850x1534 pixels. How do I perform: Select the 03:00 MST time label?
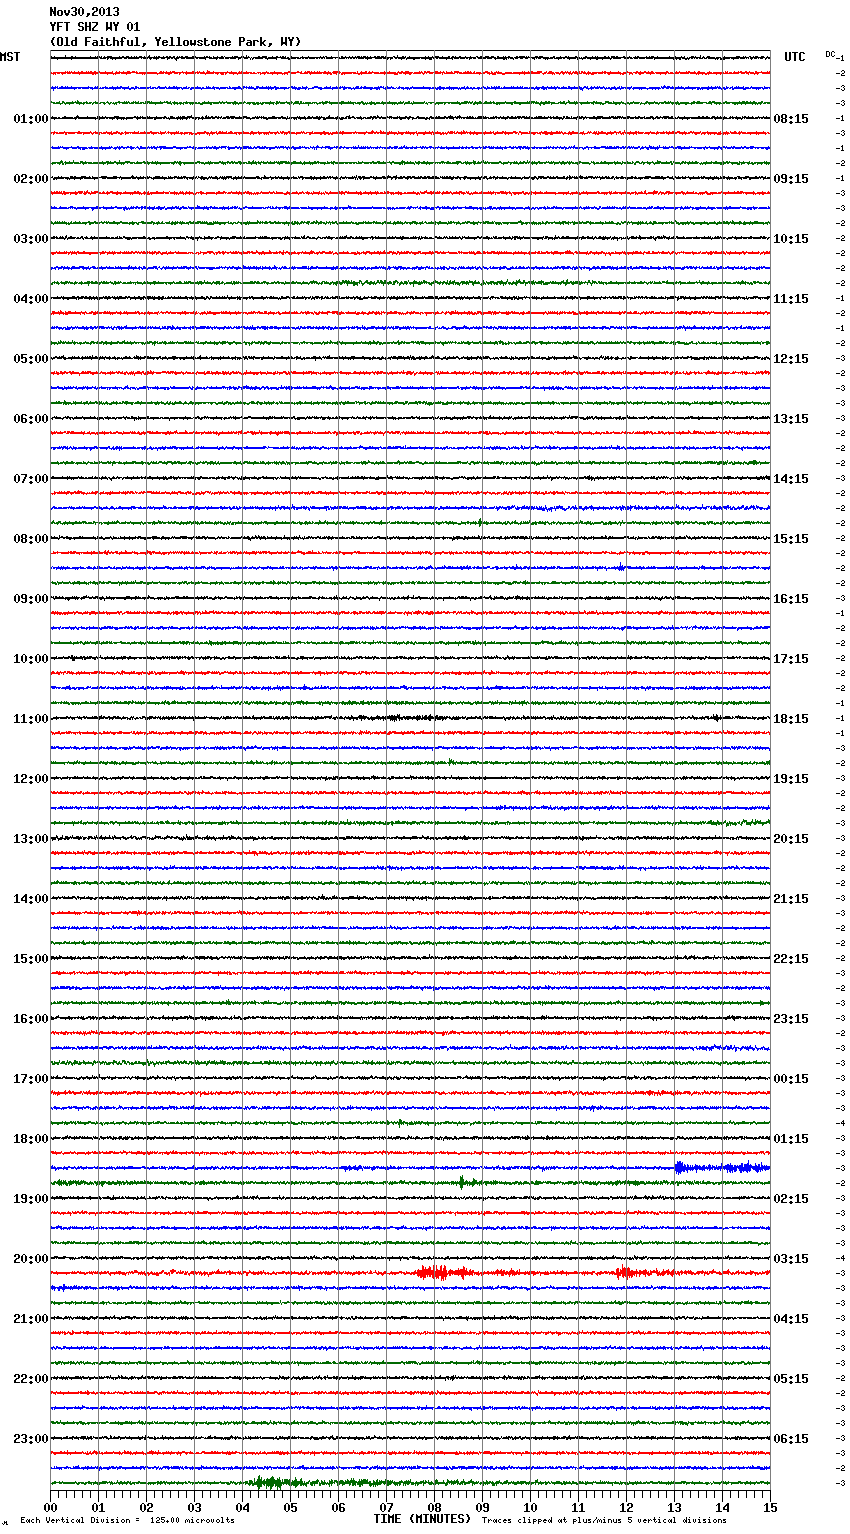coord(31,239)
